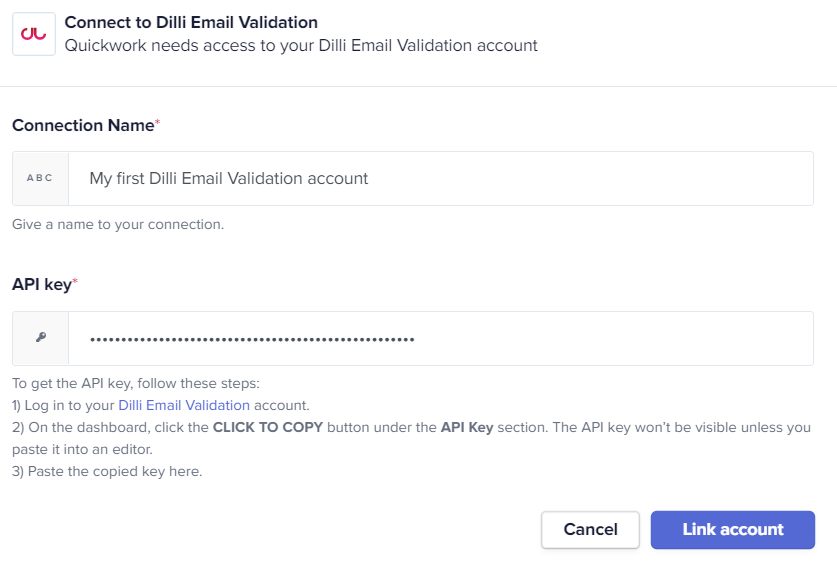The image size is (837, 566).
Task: Click the "Paste the copied key here" step
Action: pyautogui.click(x=107, y=471)
